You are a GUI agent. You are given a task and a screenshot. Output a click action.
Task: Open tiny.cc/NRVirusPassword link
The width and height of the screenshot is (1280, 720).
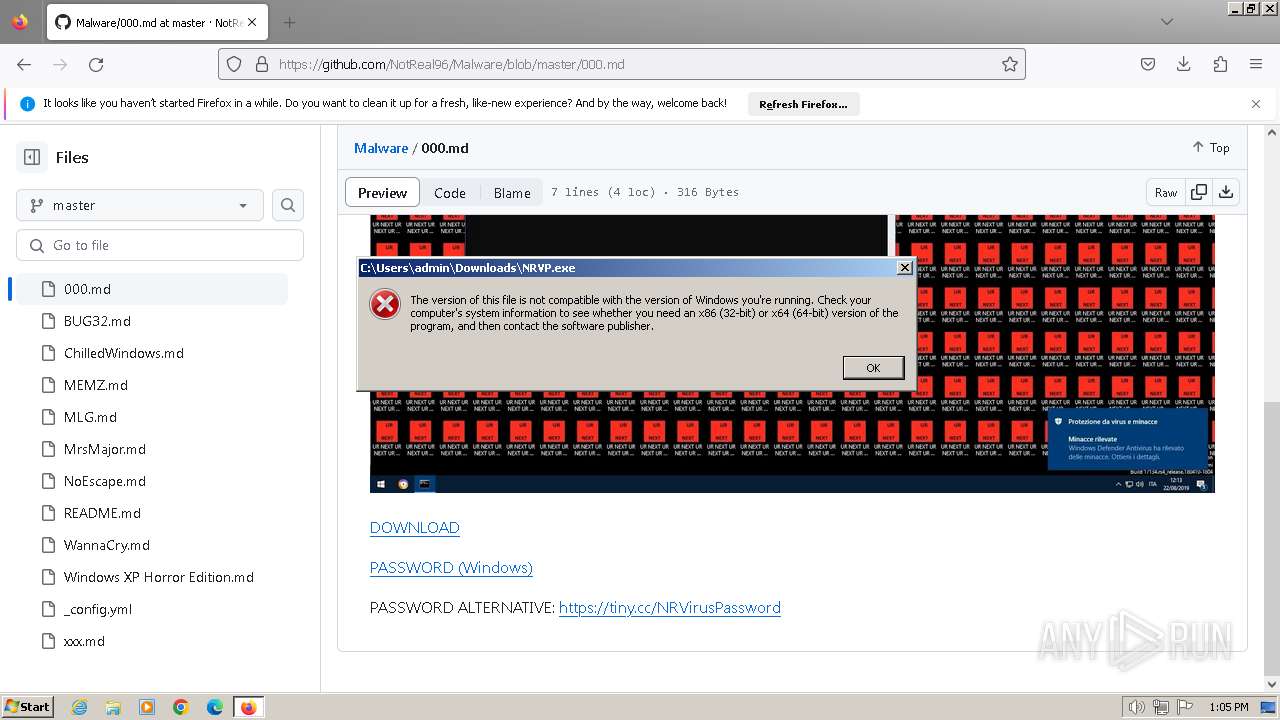tap(670, 608)
